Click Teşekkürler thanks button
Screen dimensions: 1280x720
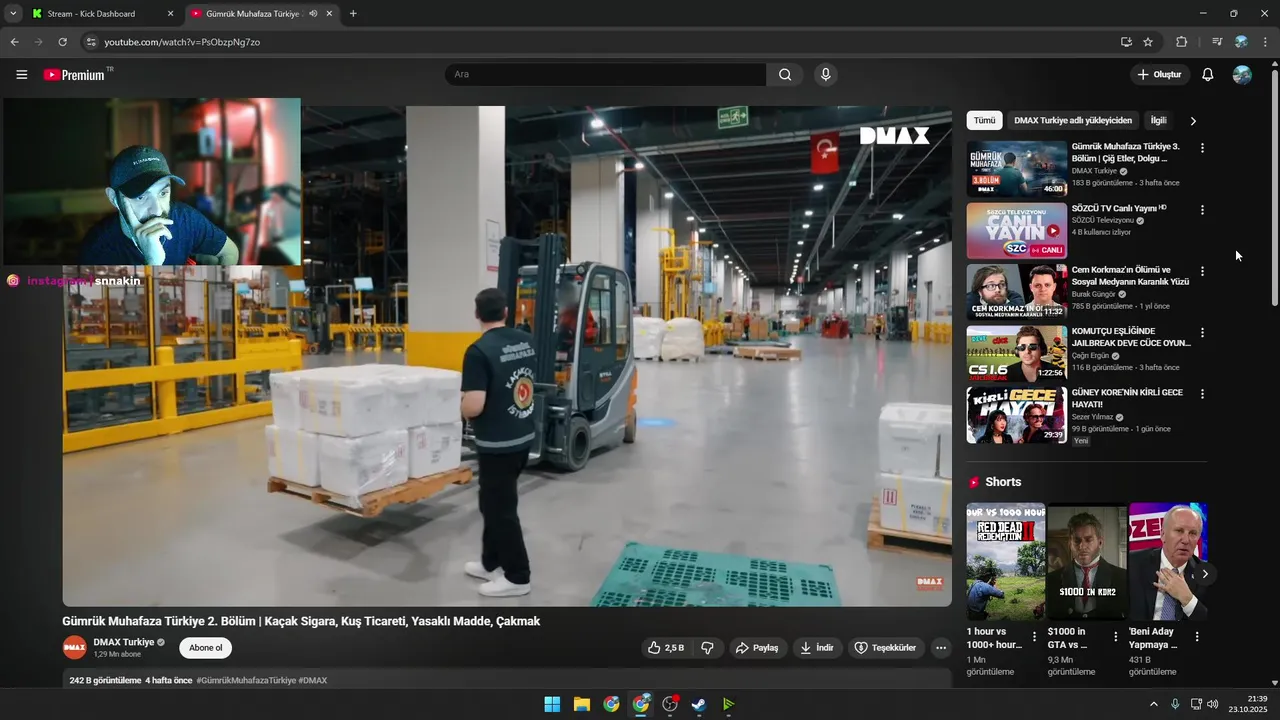(885, 648)
